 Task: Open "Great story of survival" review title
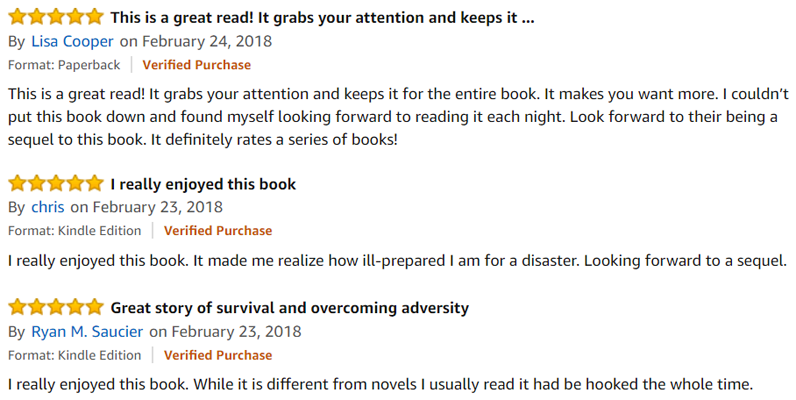pyautogui.click(x=289, y=307)
